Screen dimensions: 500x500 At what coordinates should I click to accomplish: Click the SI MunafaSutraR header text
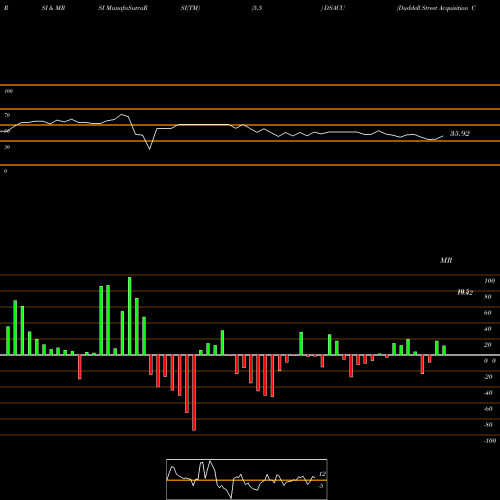click(x=123, y=8)
